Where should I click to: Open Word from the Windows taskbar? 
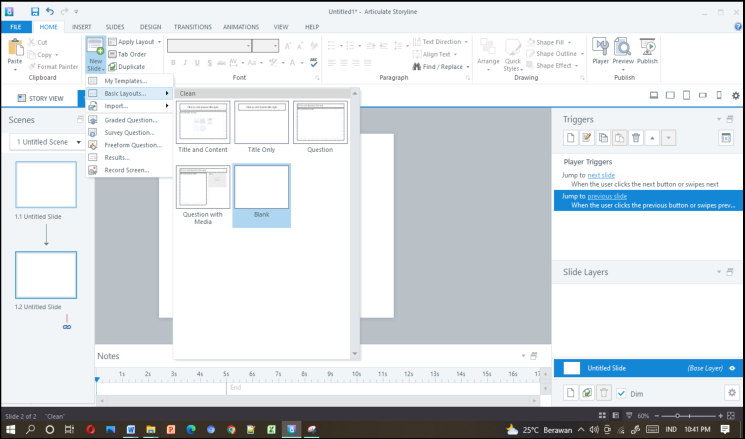(130, 429)
